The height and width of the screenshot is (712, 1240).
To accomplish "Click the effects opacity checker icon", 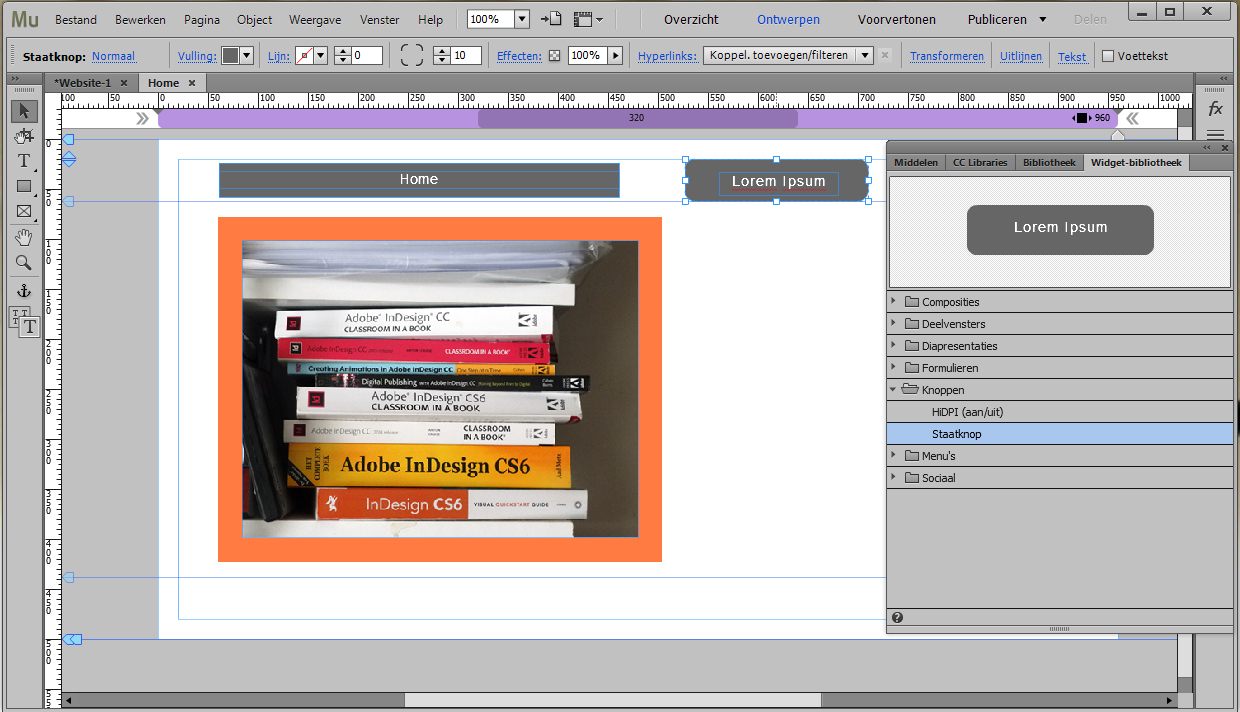I will pyautogui.click(x=555, y=56).
